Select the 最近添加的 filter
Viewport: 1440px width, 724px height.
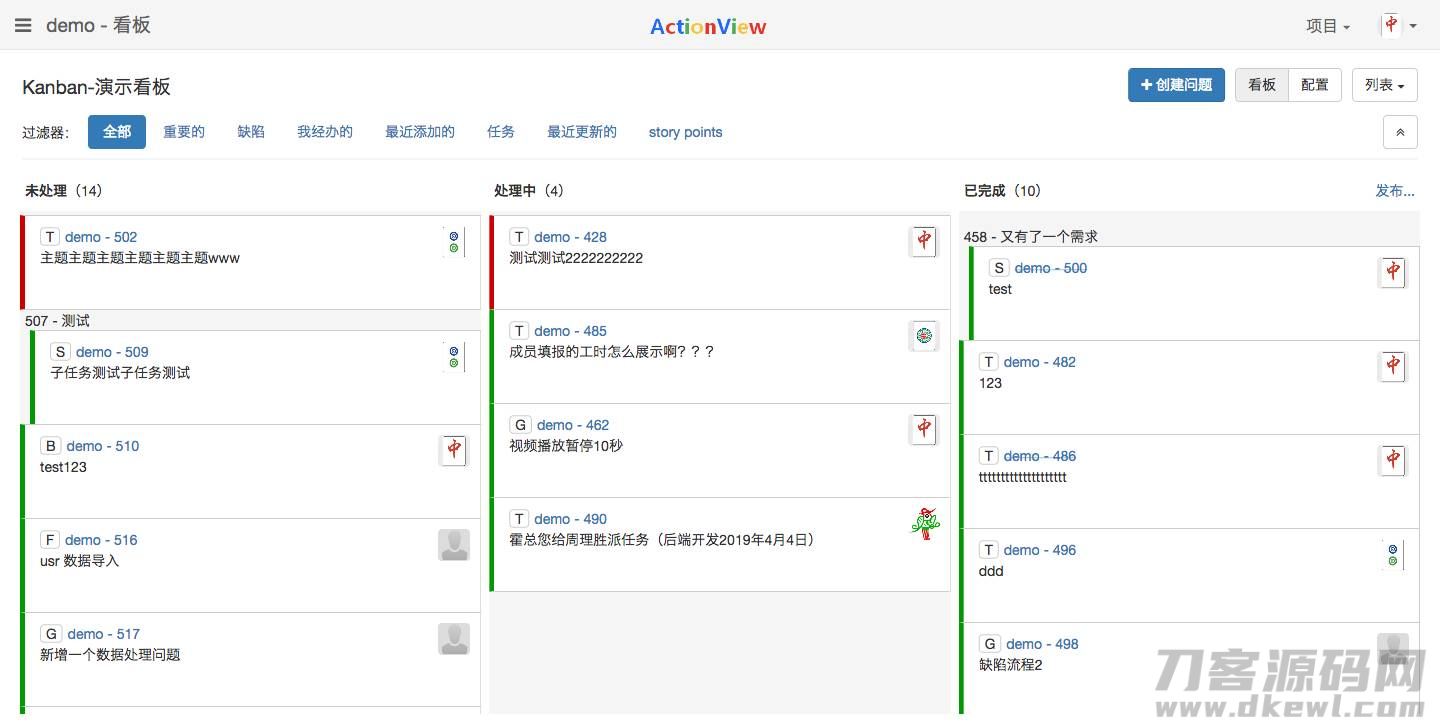click(x=420, y=132)
